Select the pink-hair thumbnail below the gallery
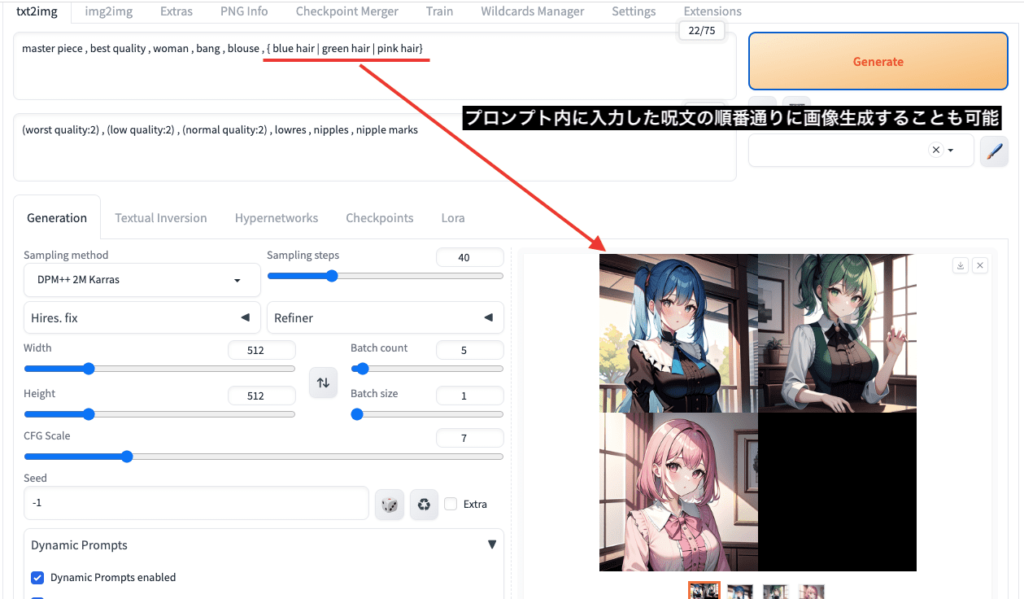The image size is (1024, 599). click(x=812, y=591)
